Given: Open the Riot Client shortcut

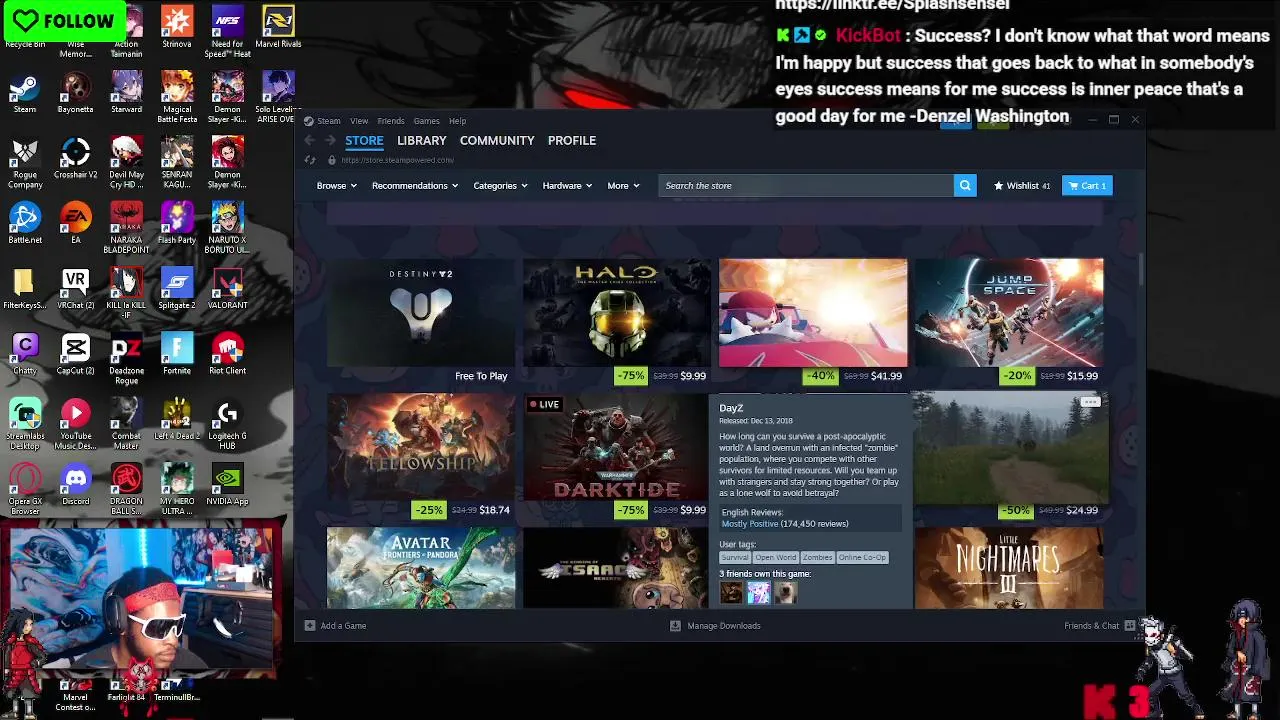Looking at the screenshot, I should pos(227,353).
